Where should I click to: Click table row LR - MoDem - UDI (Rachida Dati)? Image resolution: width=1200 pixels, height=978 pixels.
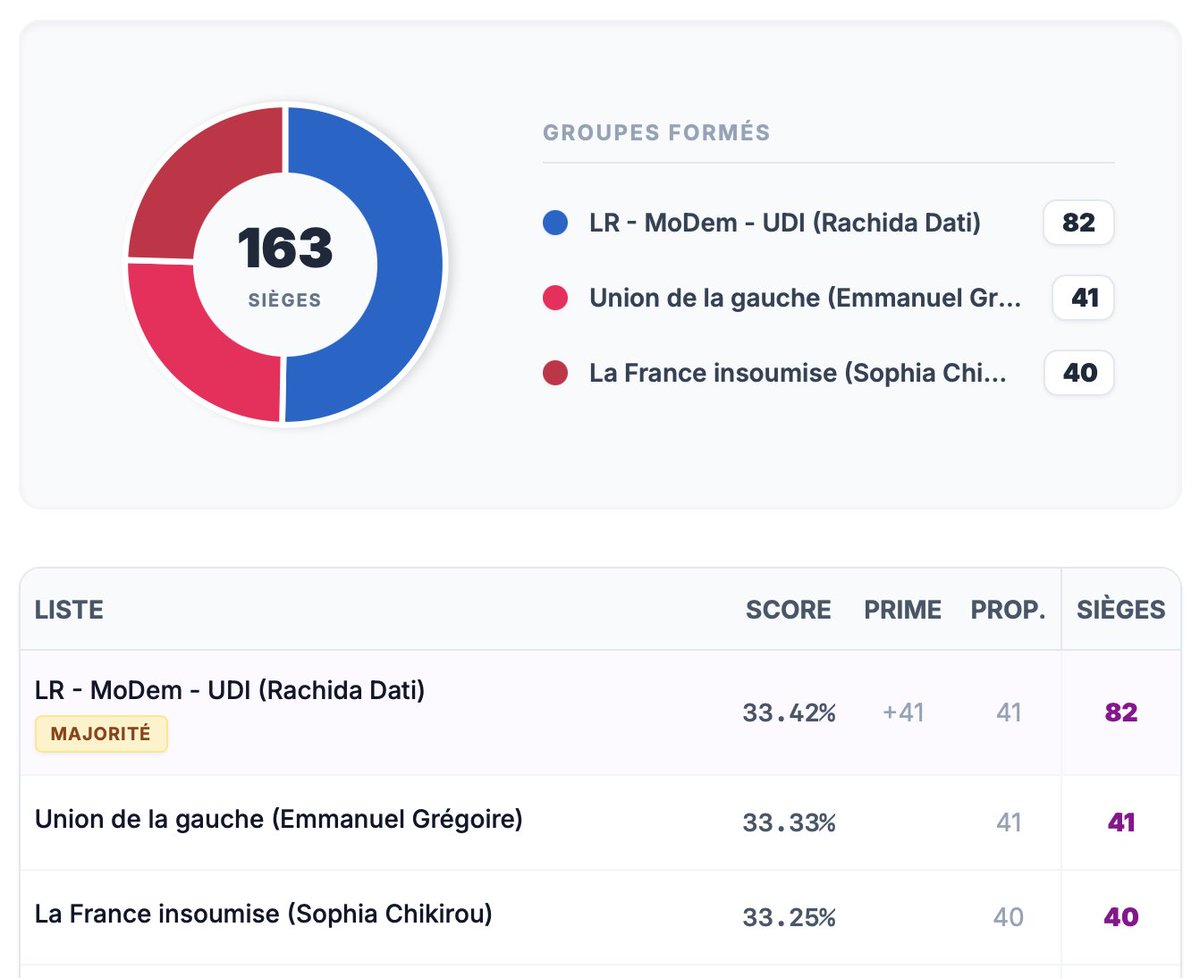[x=600, y=713]
